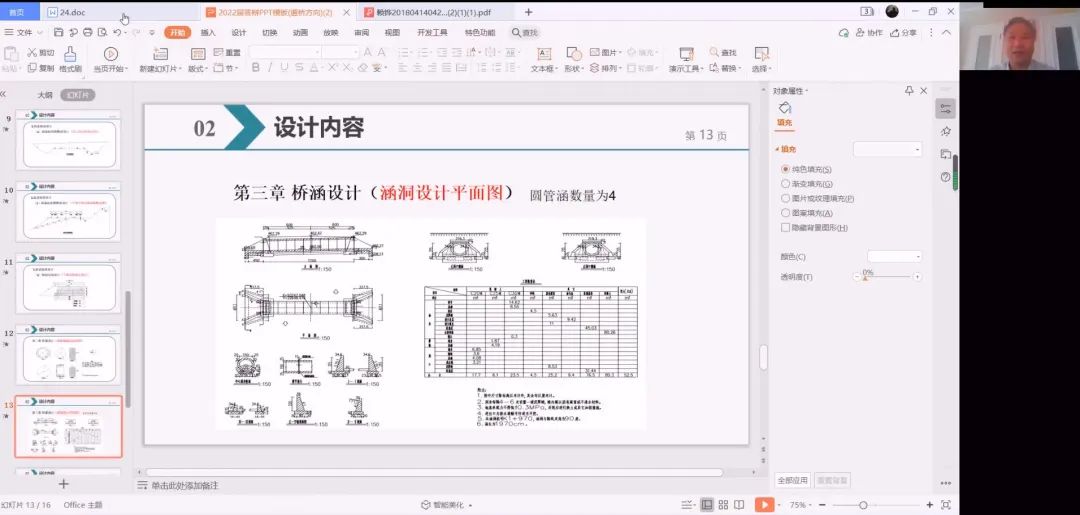Click the Undo arrow icon
1080x515 pixels.
117,32
